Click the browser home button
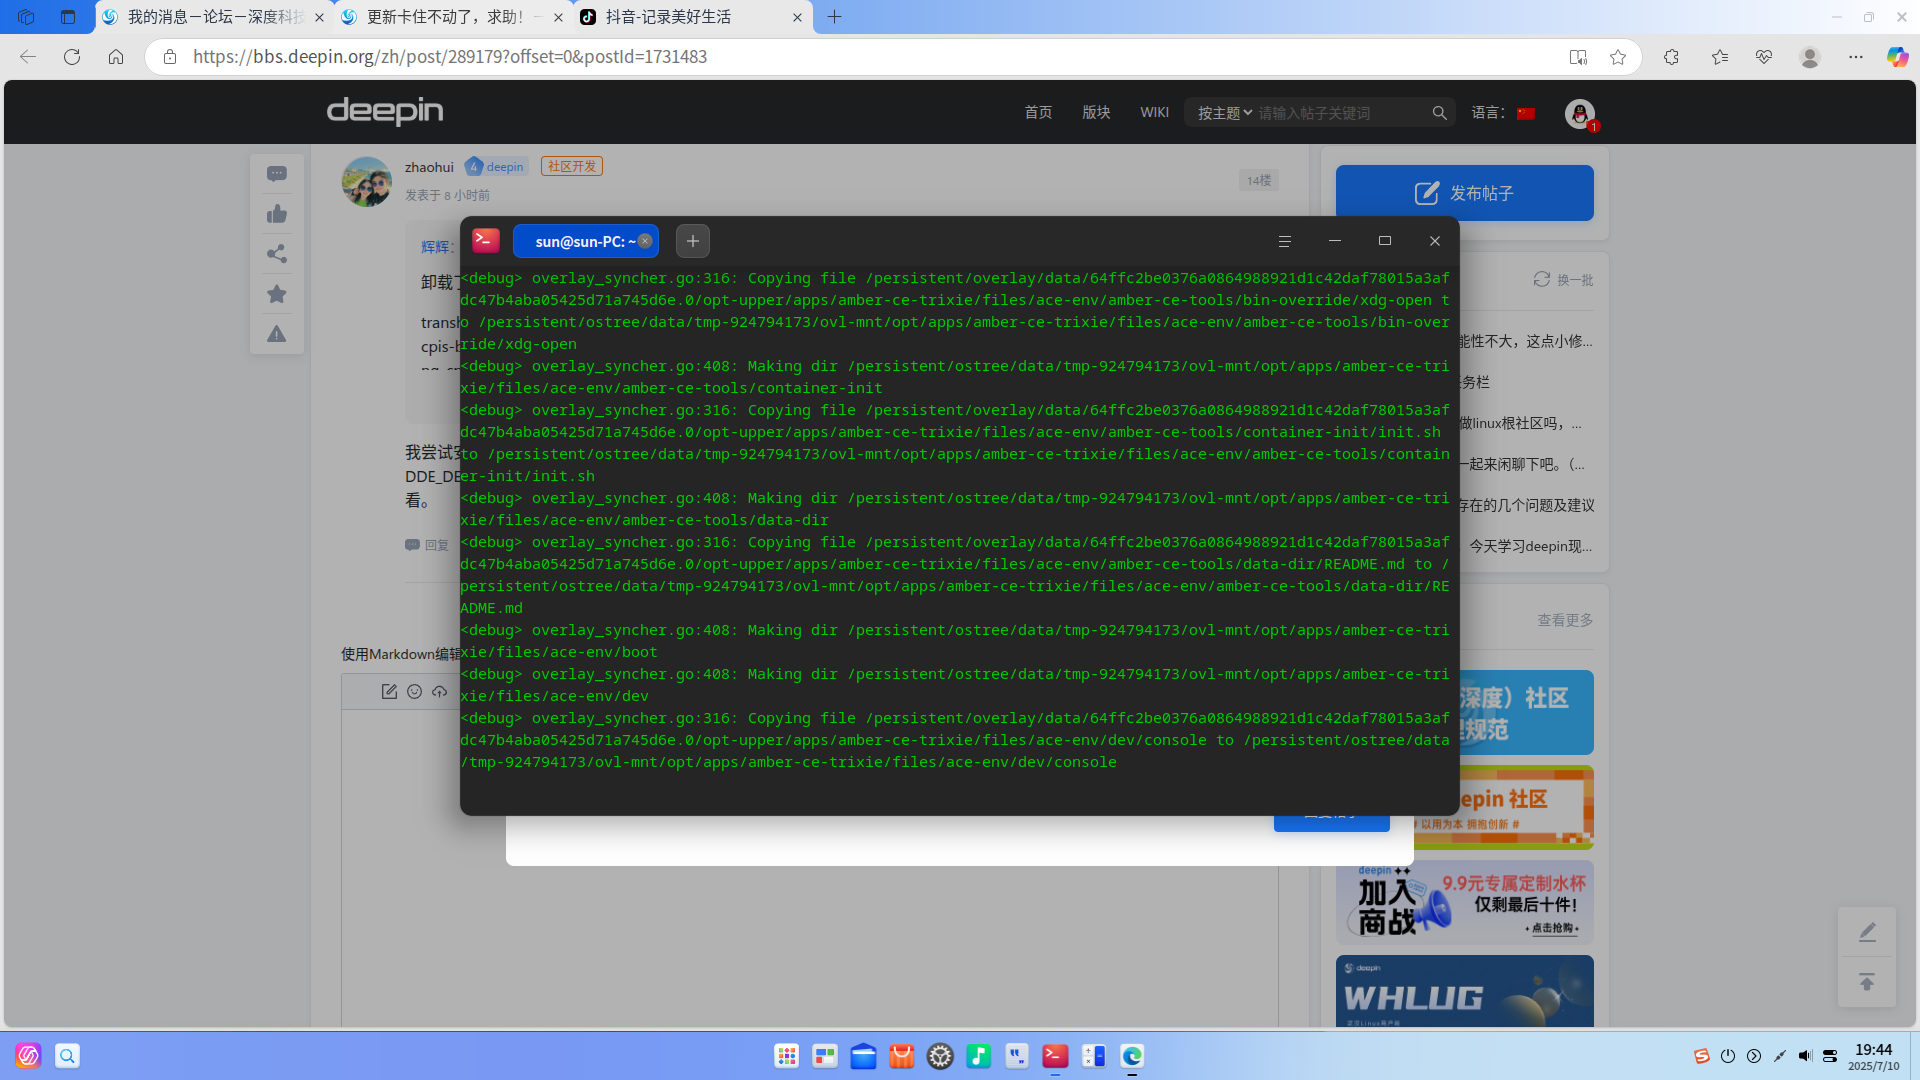The height and width of the screenshot is (1080, 1920). tap(116, 57)
